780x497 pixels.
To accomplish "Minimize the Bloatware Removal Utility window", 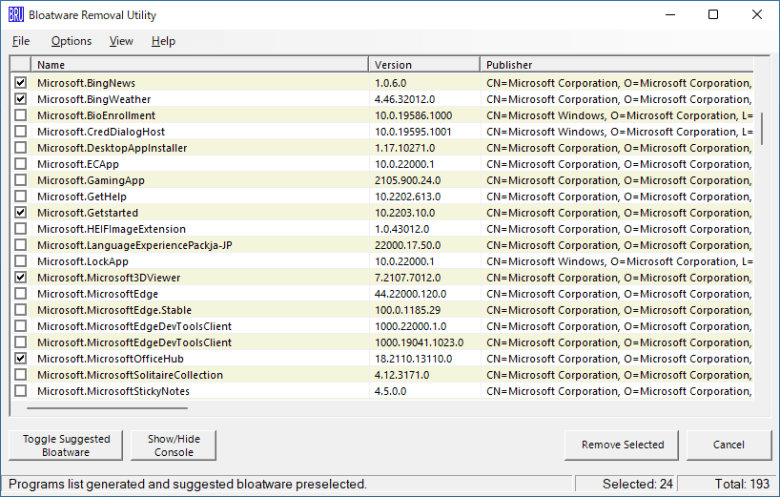I will click(670, 15).
